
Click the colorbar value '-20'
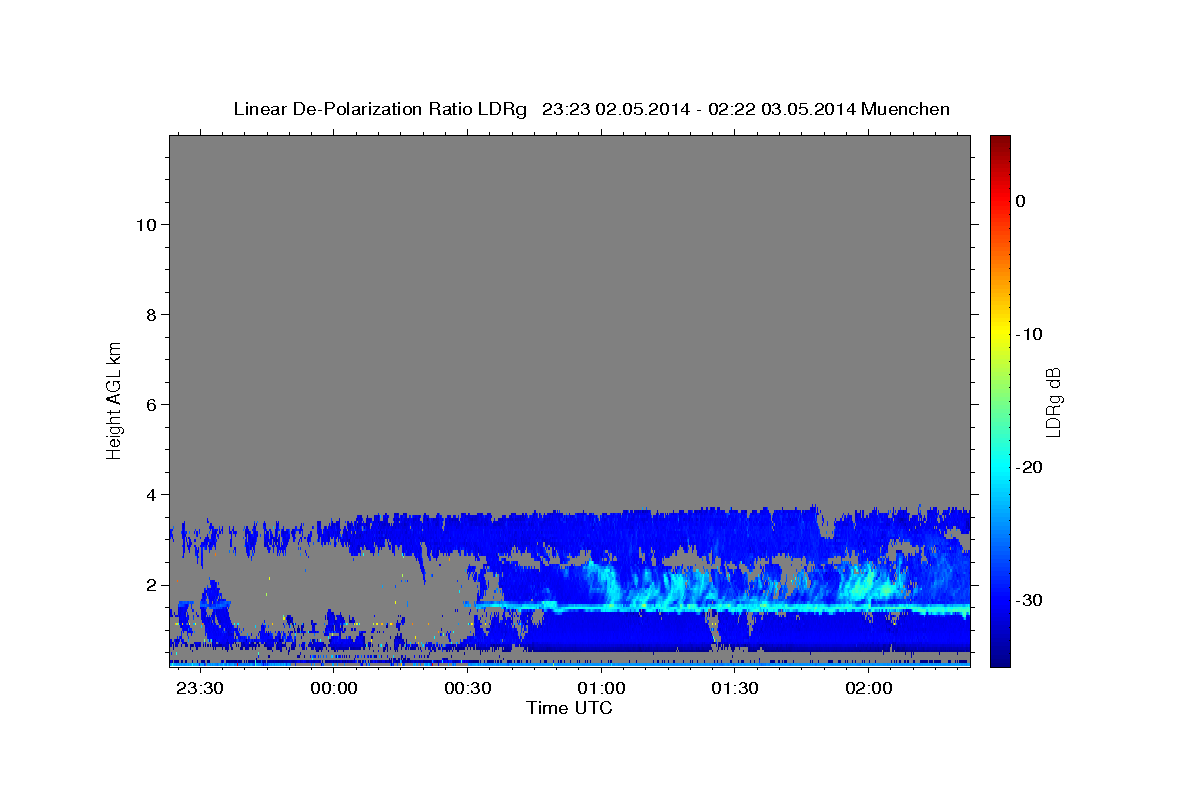[x=1029, y=467]
